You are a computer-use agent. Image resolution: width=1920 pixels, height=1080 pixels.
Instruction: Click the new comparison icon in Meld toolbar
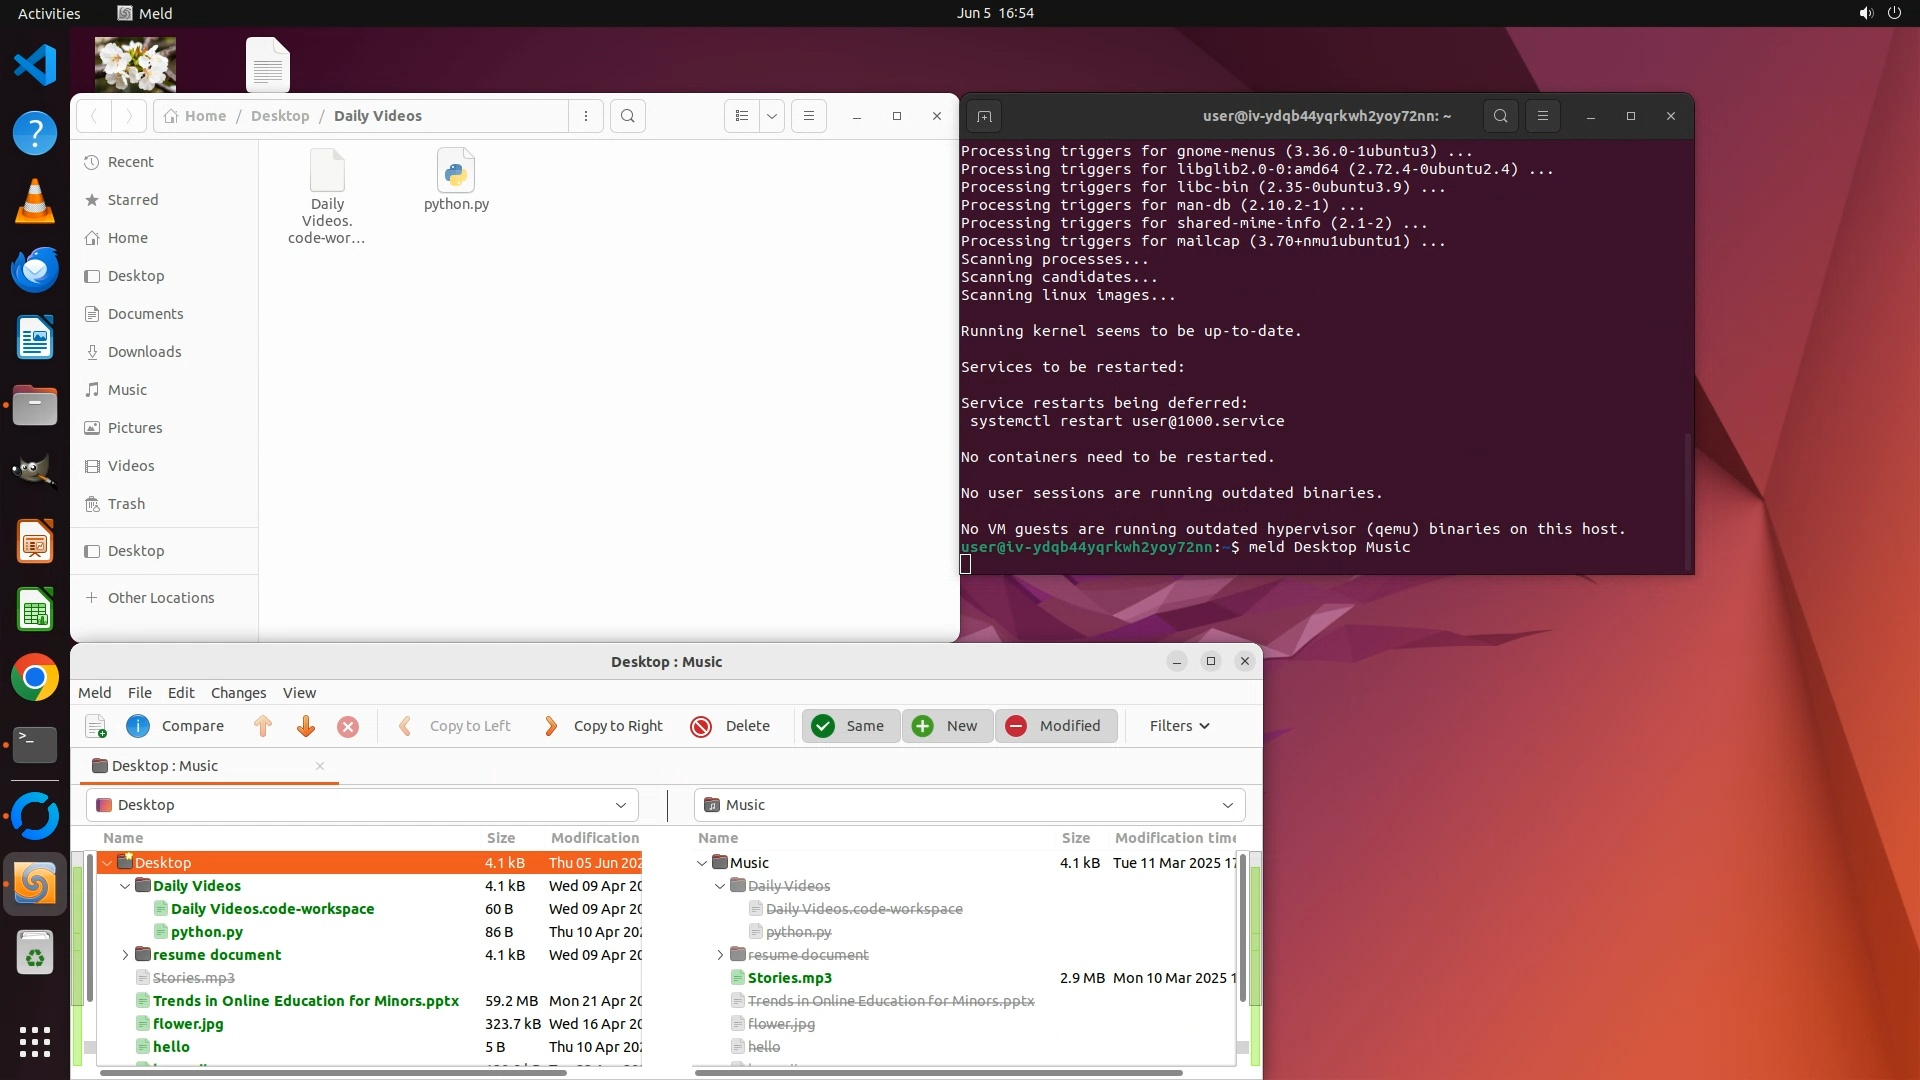(96, 726)
